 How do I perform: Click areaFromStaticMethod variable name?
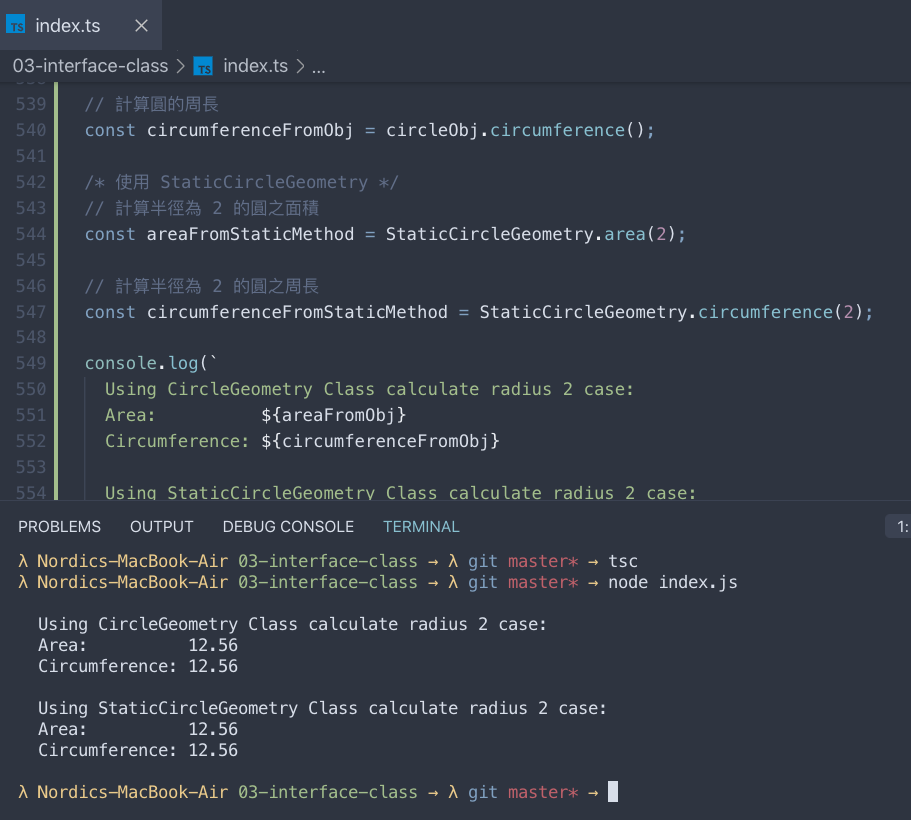click(x=250, y=234)
